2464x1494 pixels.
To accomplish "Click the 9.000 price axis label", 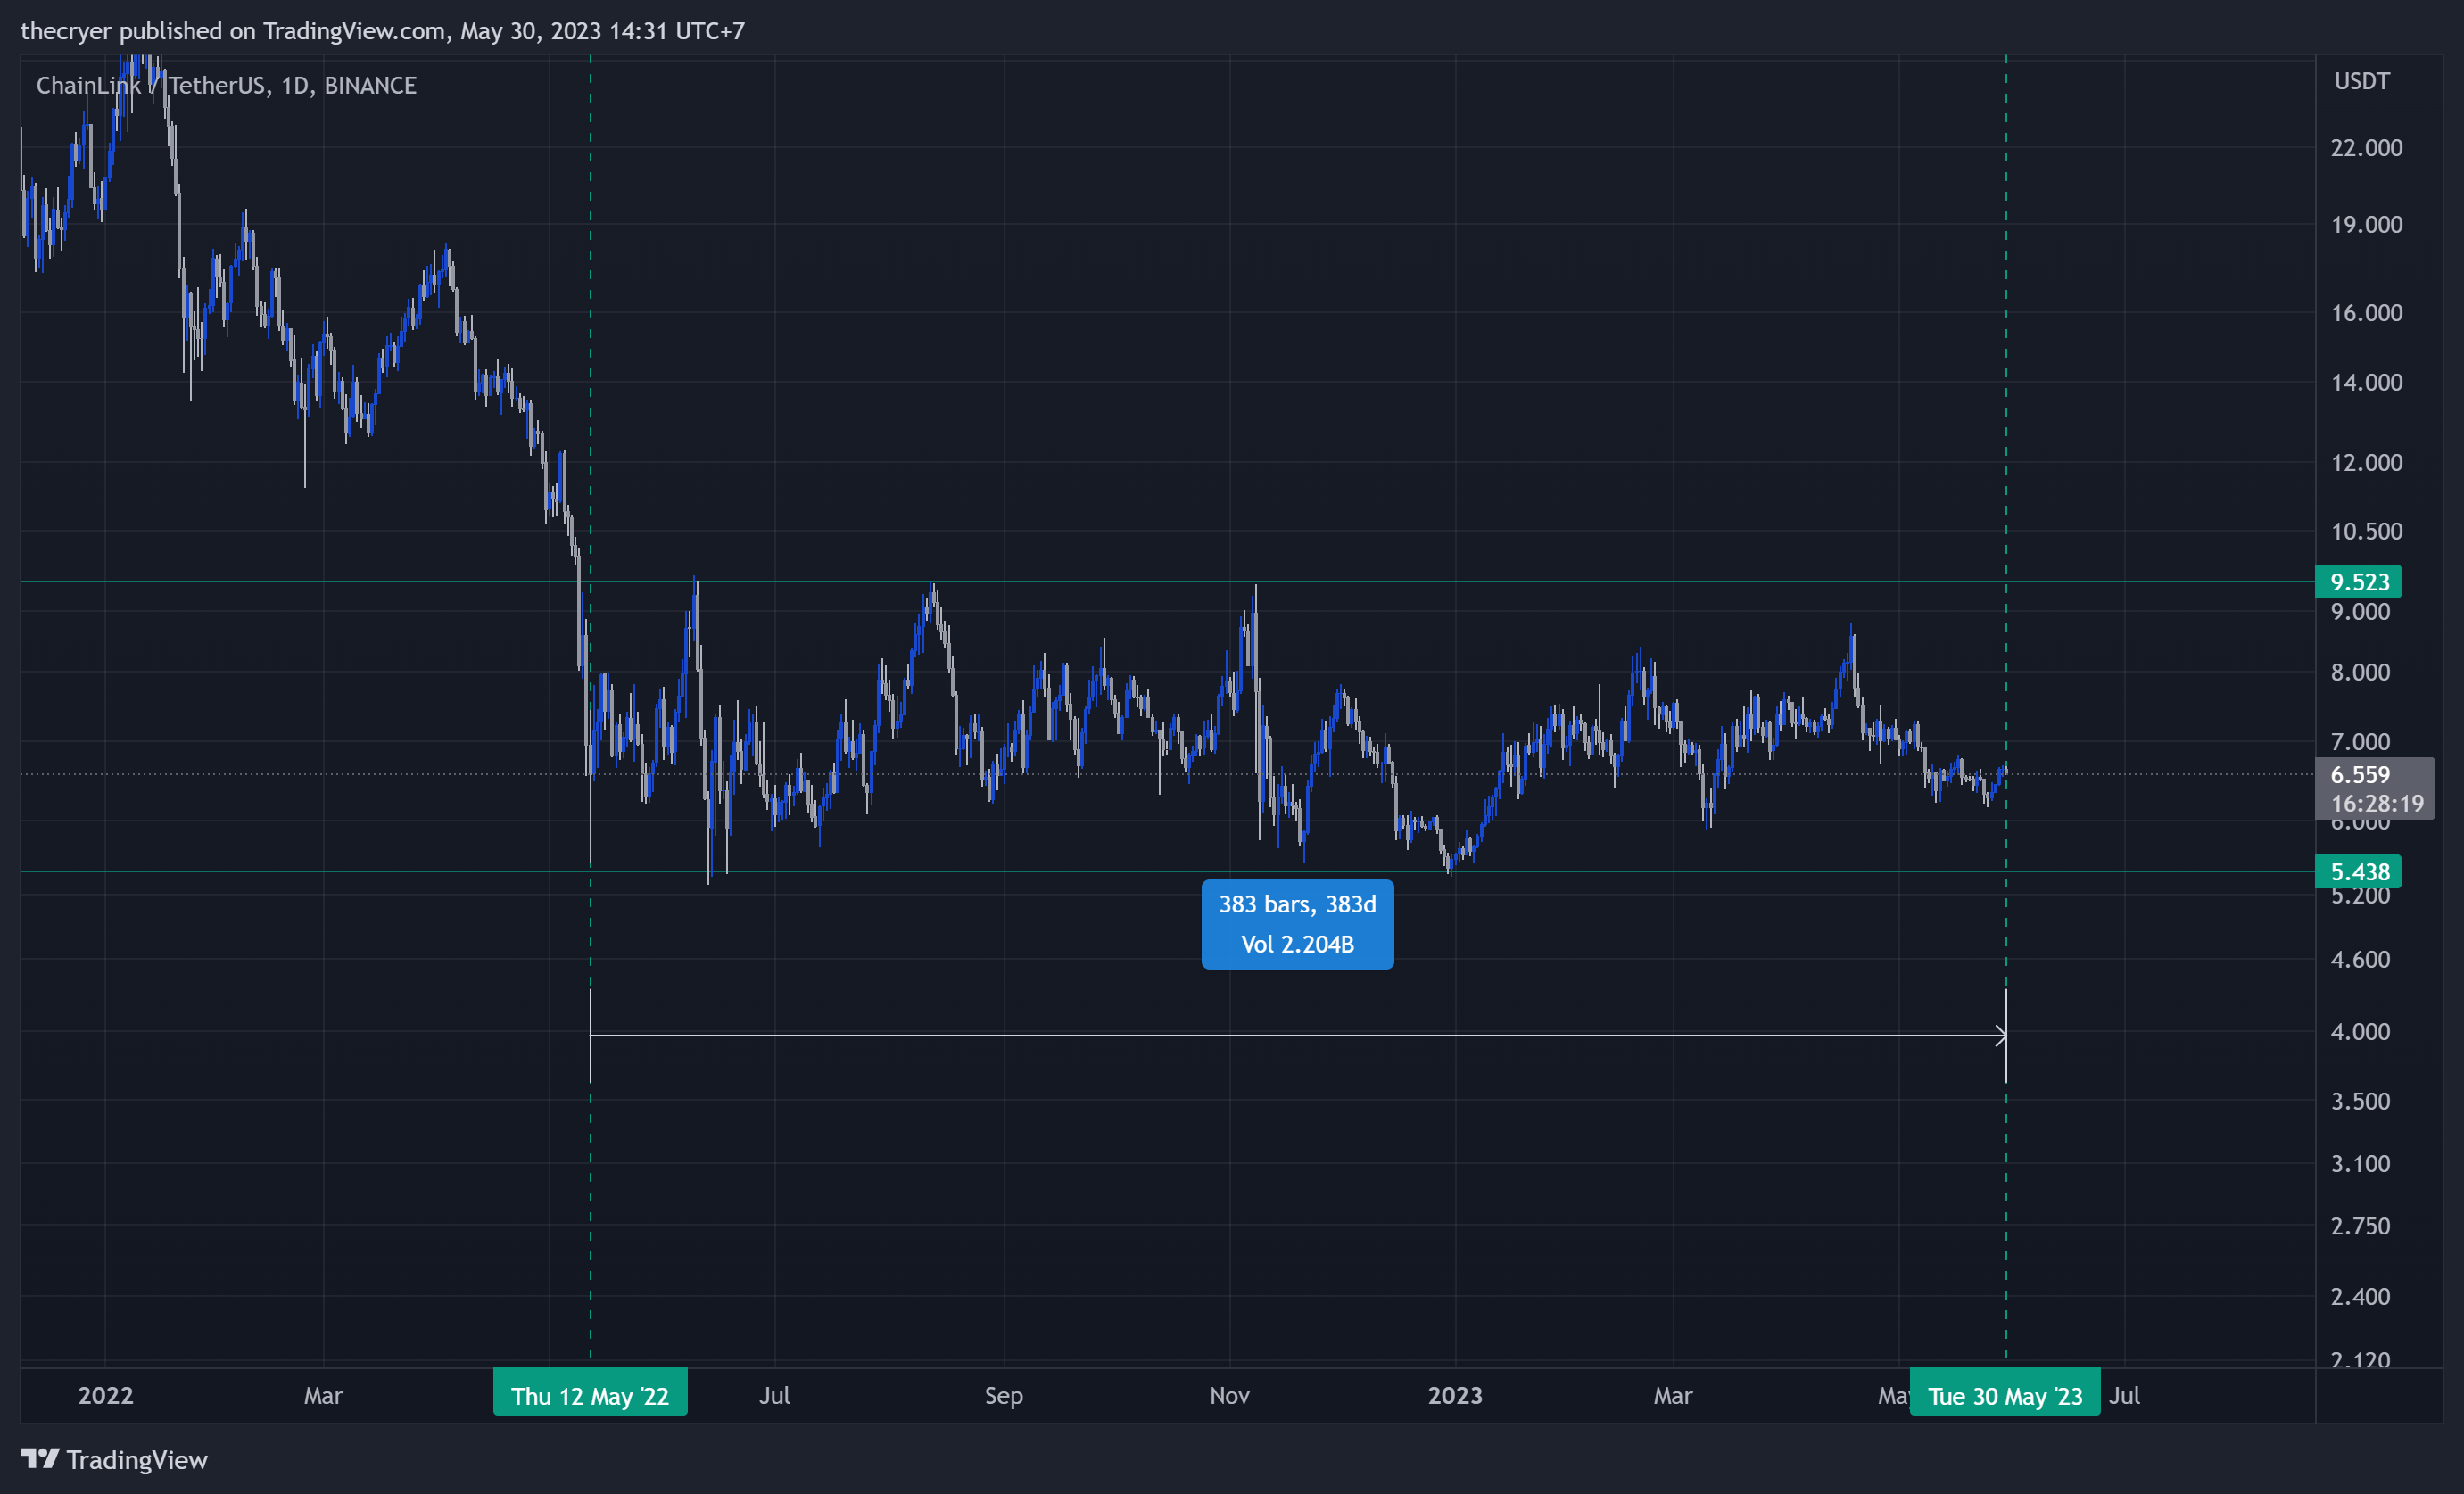I will [x=2360, y=612].
